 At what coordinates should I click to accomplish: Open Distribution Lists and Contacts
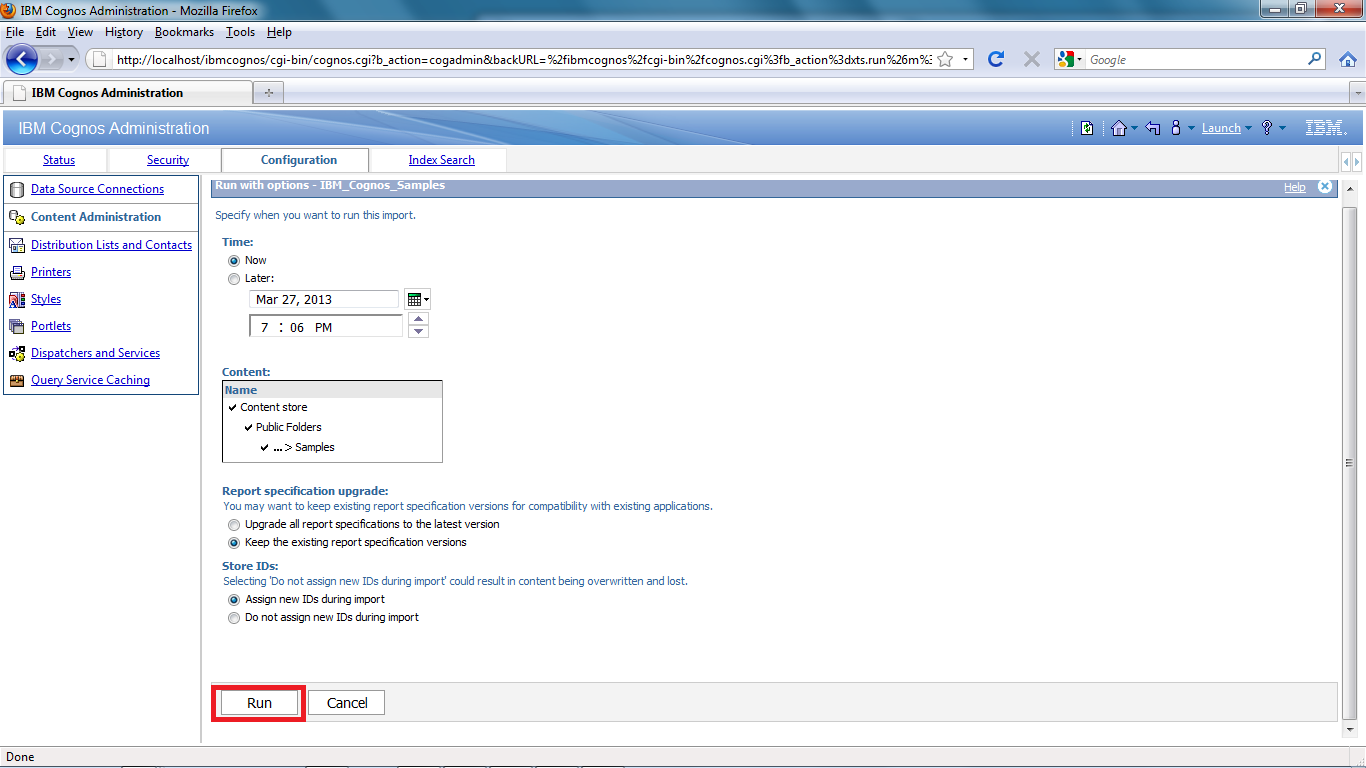[x=111, y=245]
